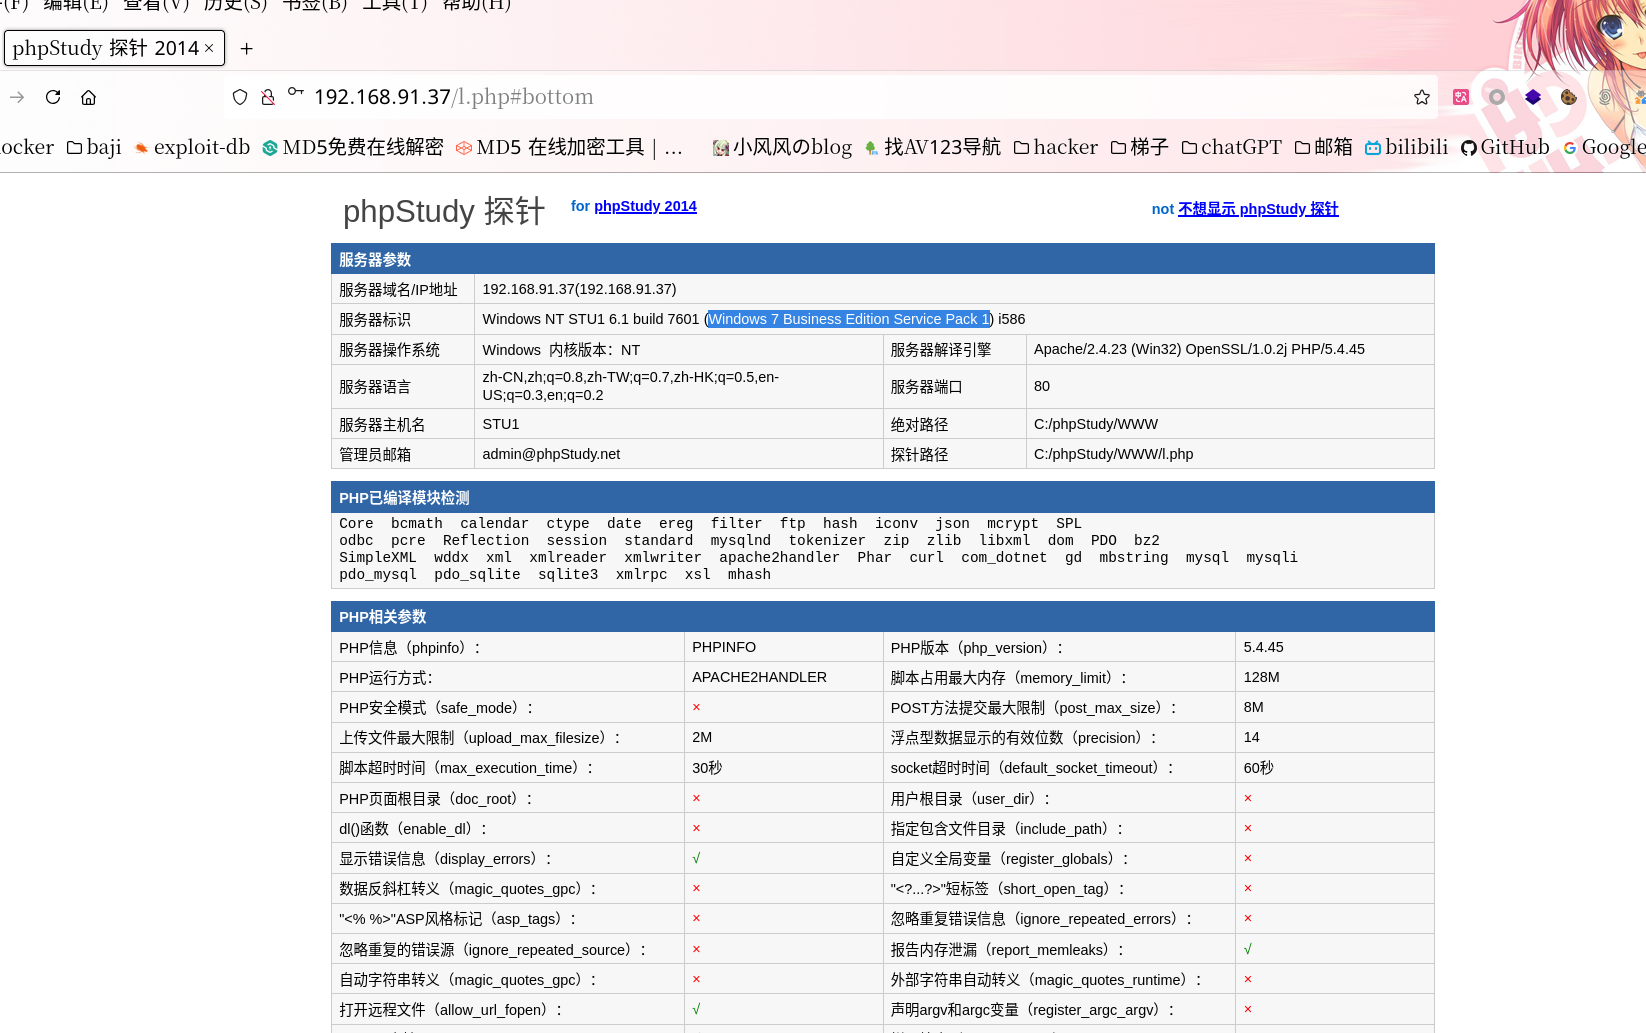Expand the 梯子 bookmark folder

1139,147
